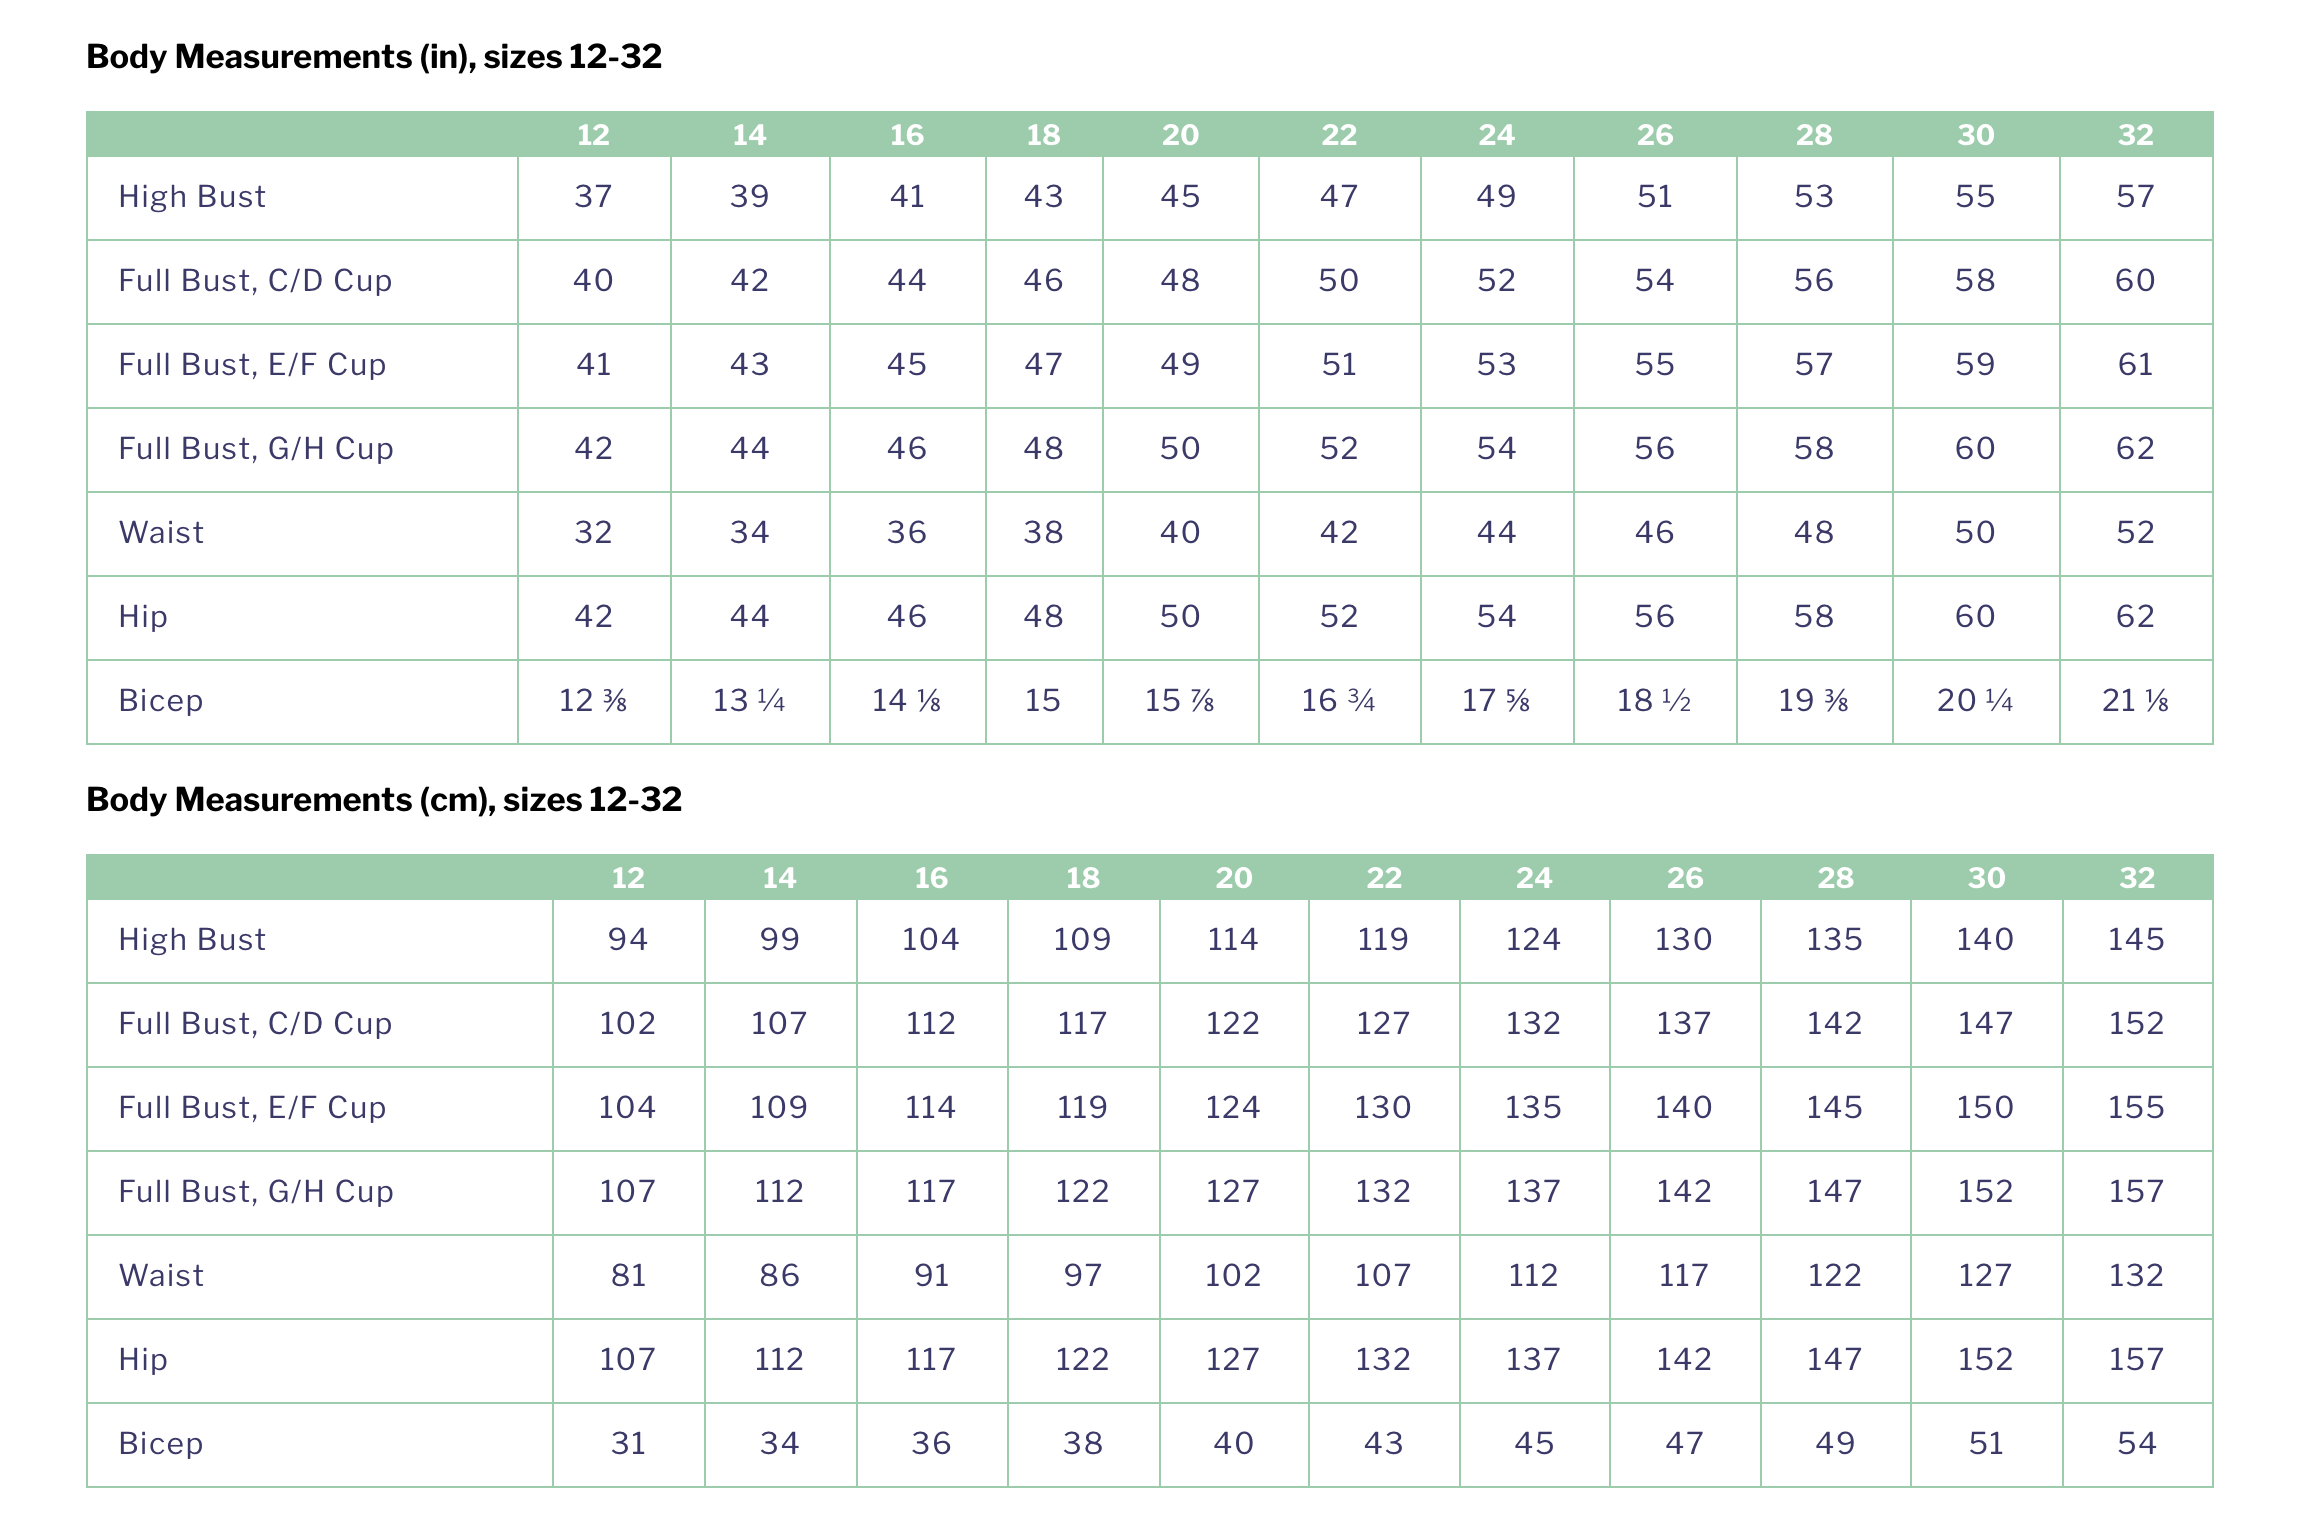Click the Full Bust, E/F Cup value "155" cell
Image resolution: width=2306 pixels, height=1522 pixels.
2136,1108
